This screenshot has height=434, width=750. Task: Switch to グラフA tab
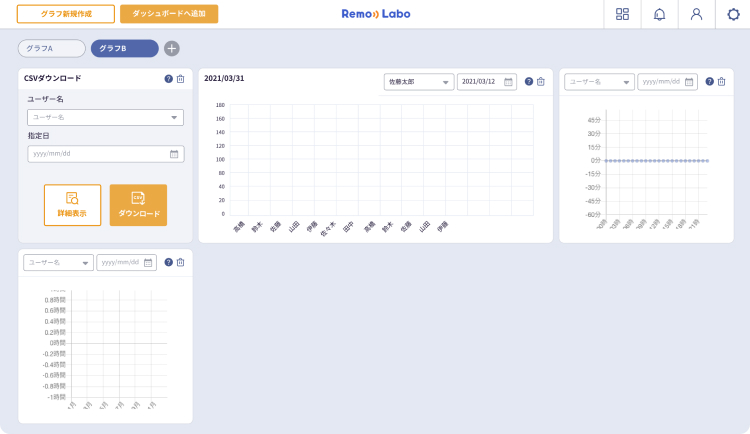point(52,48)
